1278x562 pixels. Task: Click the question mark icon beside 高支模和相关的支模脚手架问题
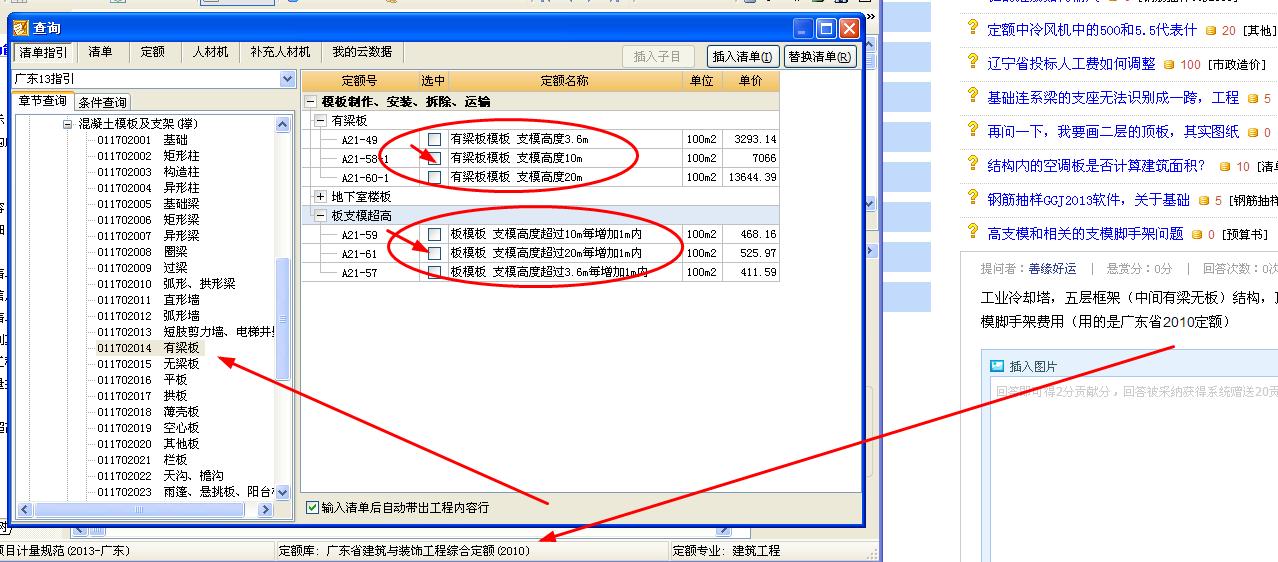coord(972,232)
